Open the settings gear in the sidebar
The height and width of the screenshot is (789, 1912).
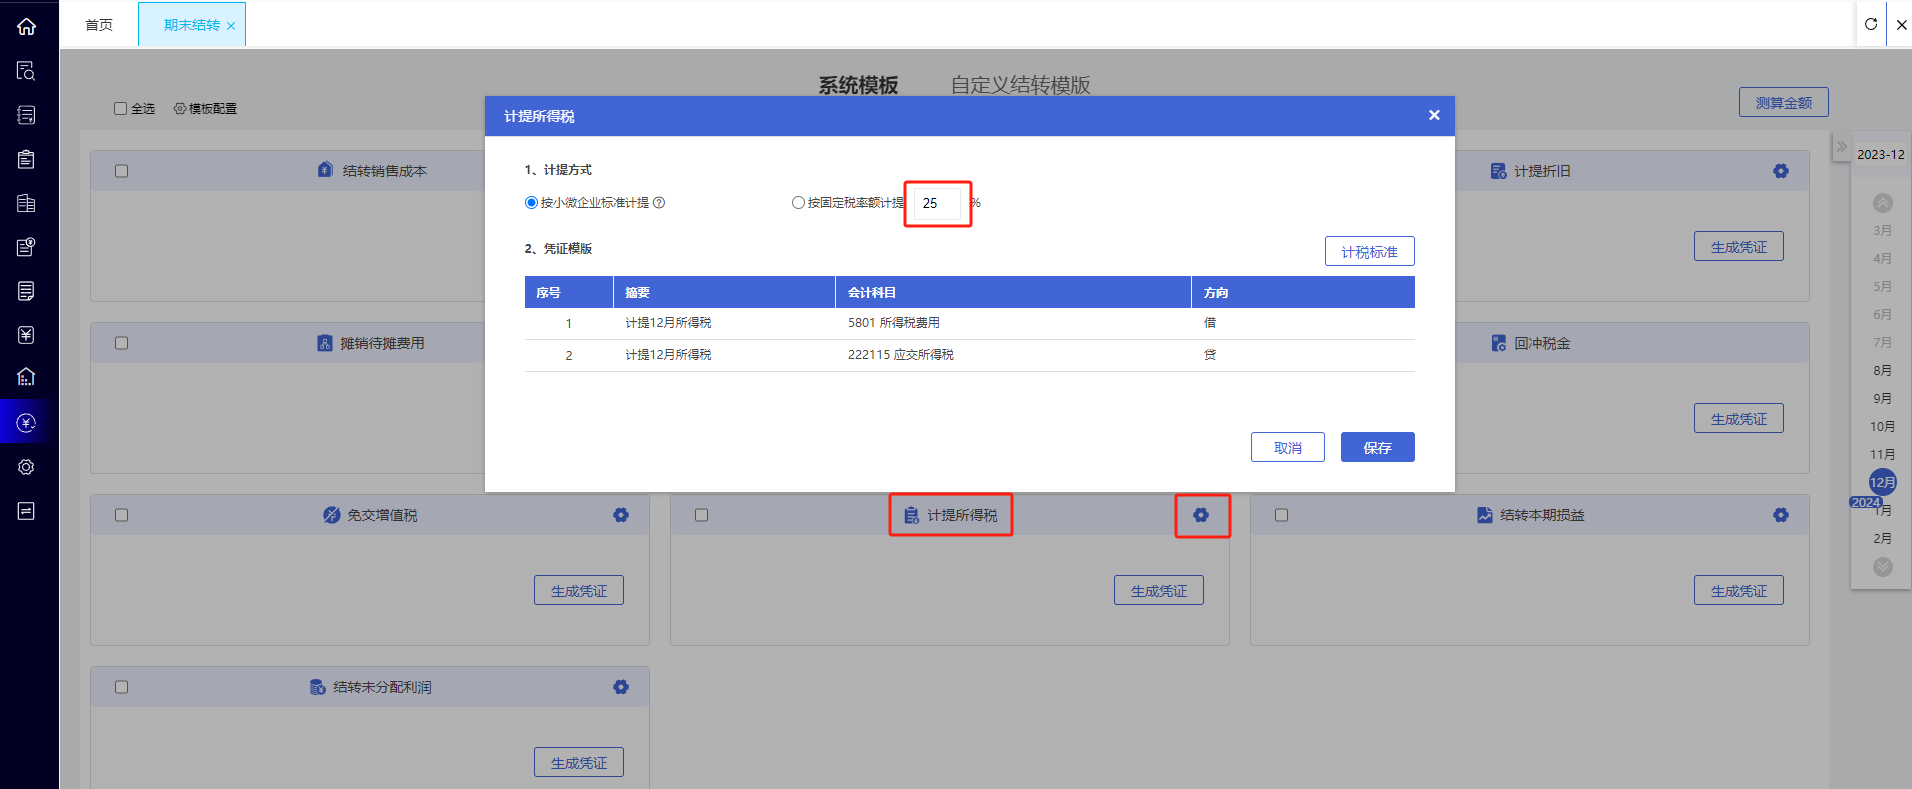[27, 467]
